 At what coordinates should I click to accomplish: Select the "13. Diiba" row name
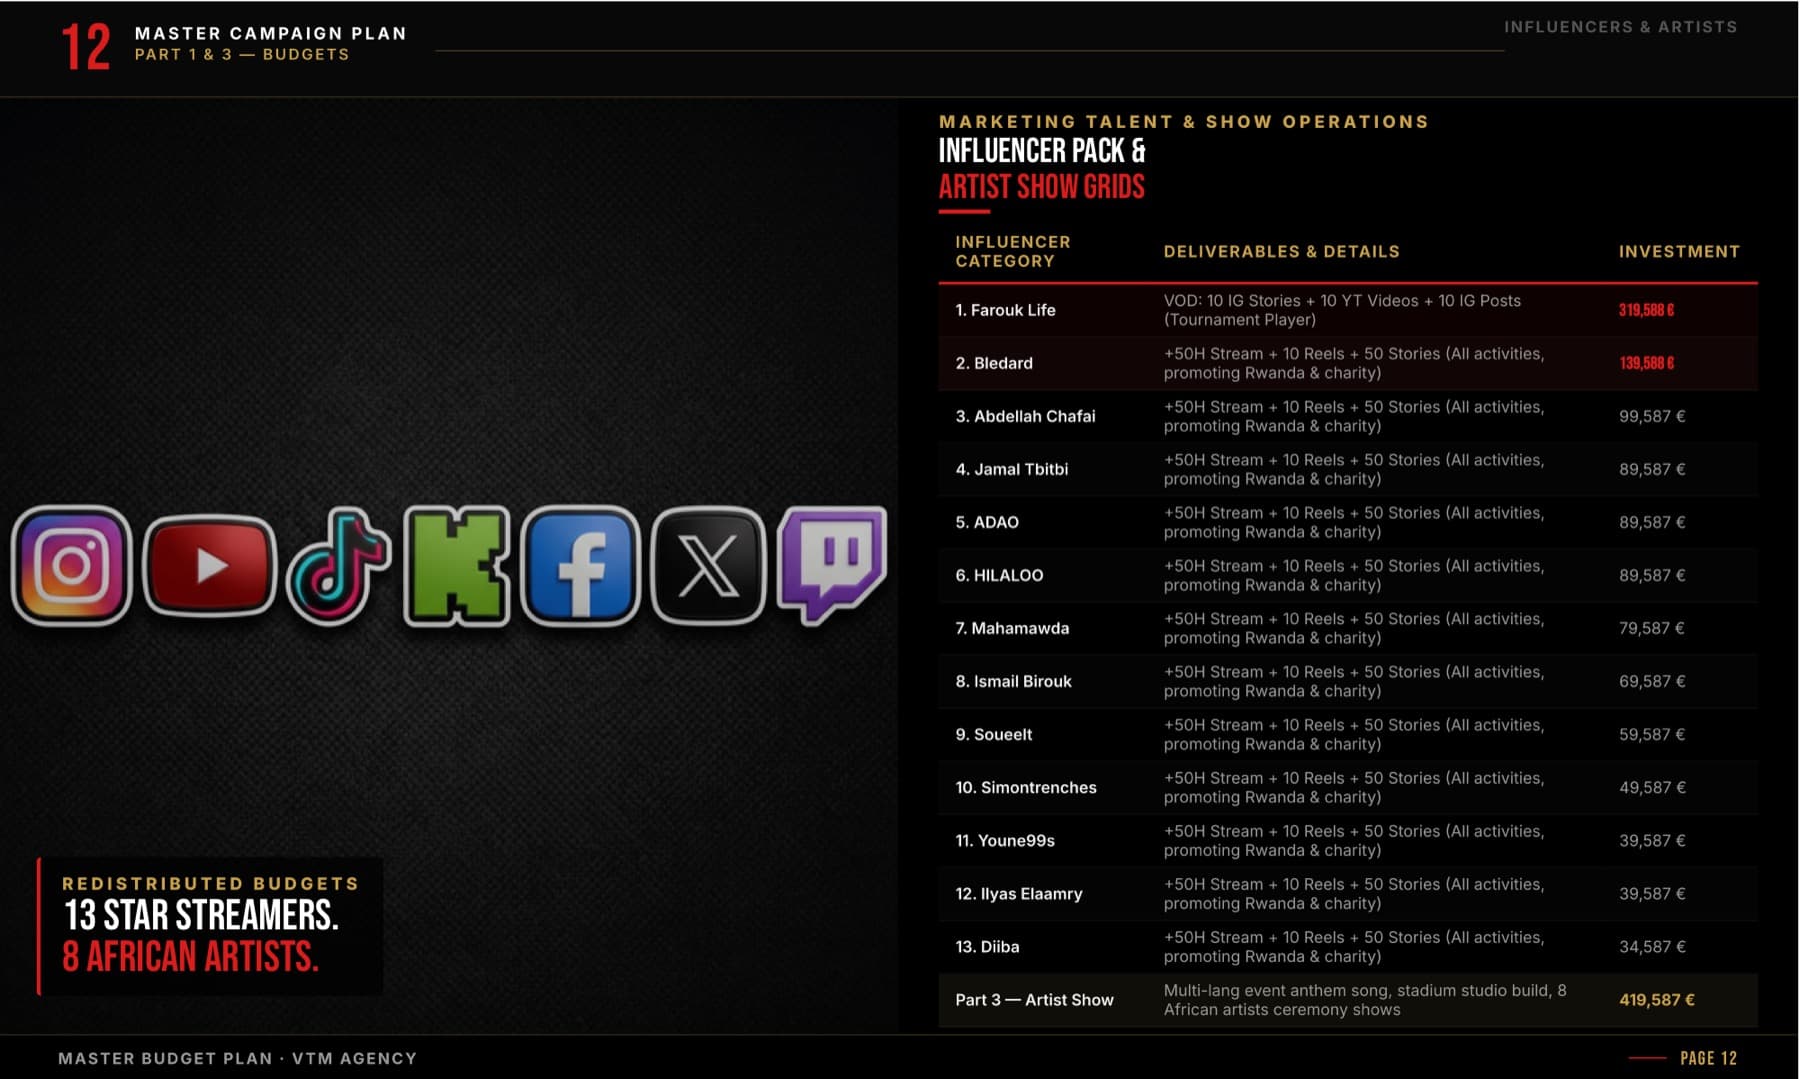tap(987, 946)
